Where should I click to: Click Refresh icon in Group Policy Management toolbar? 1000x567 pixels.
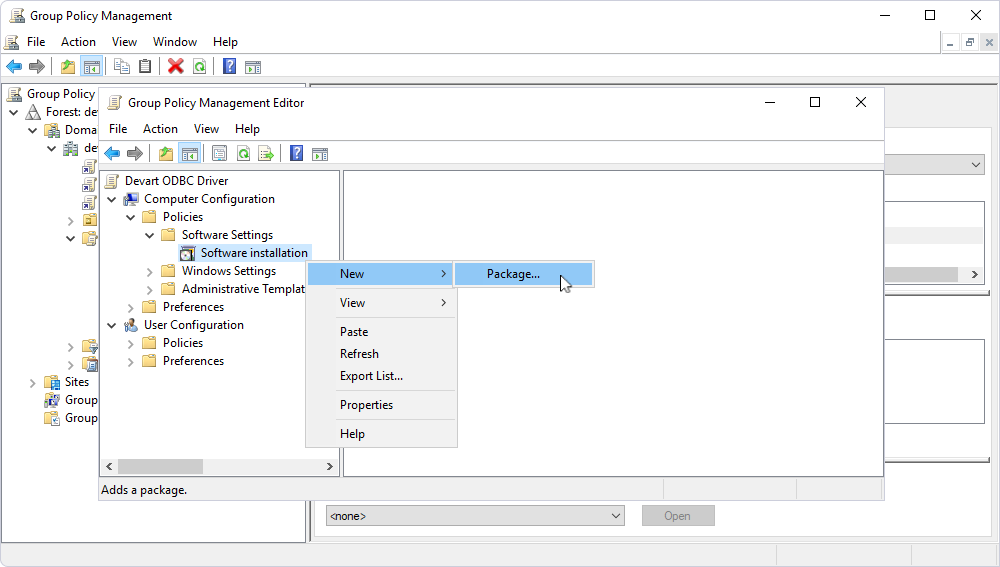point(200,66)
